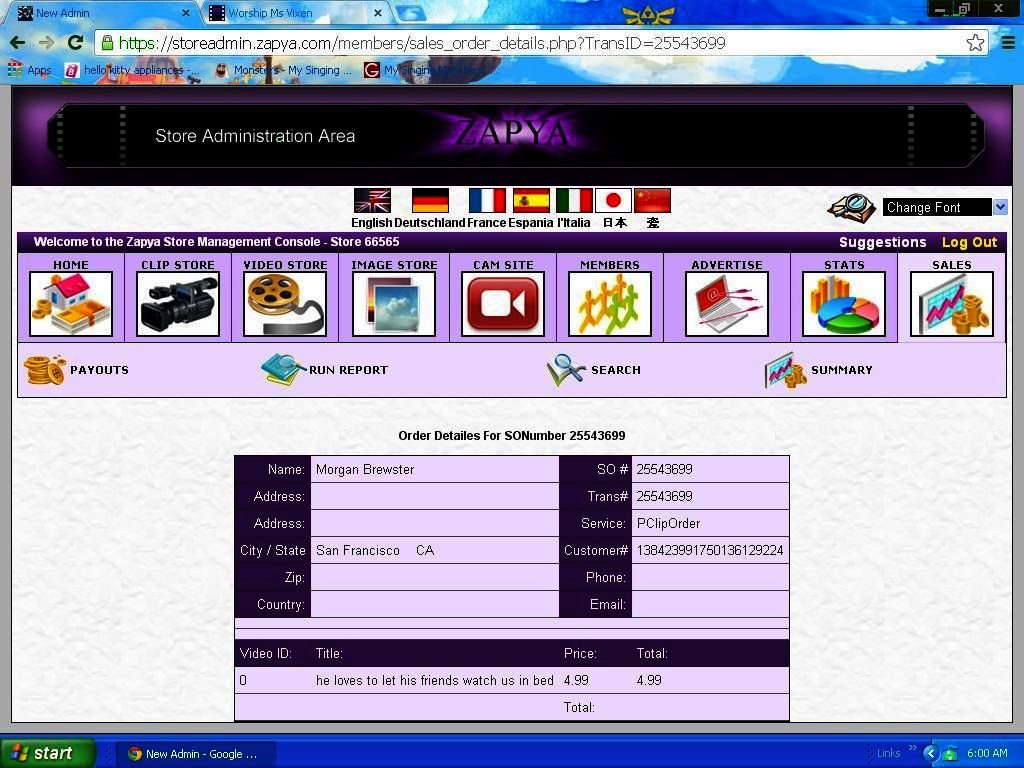
Task: Bookmark this page with the star icon
Action: coord(975,43)
